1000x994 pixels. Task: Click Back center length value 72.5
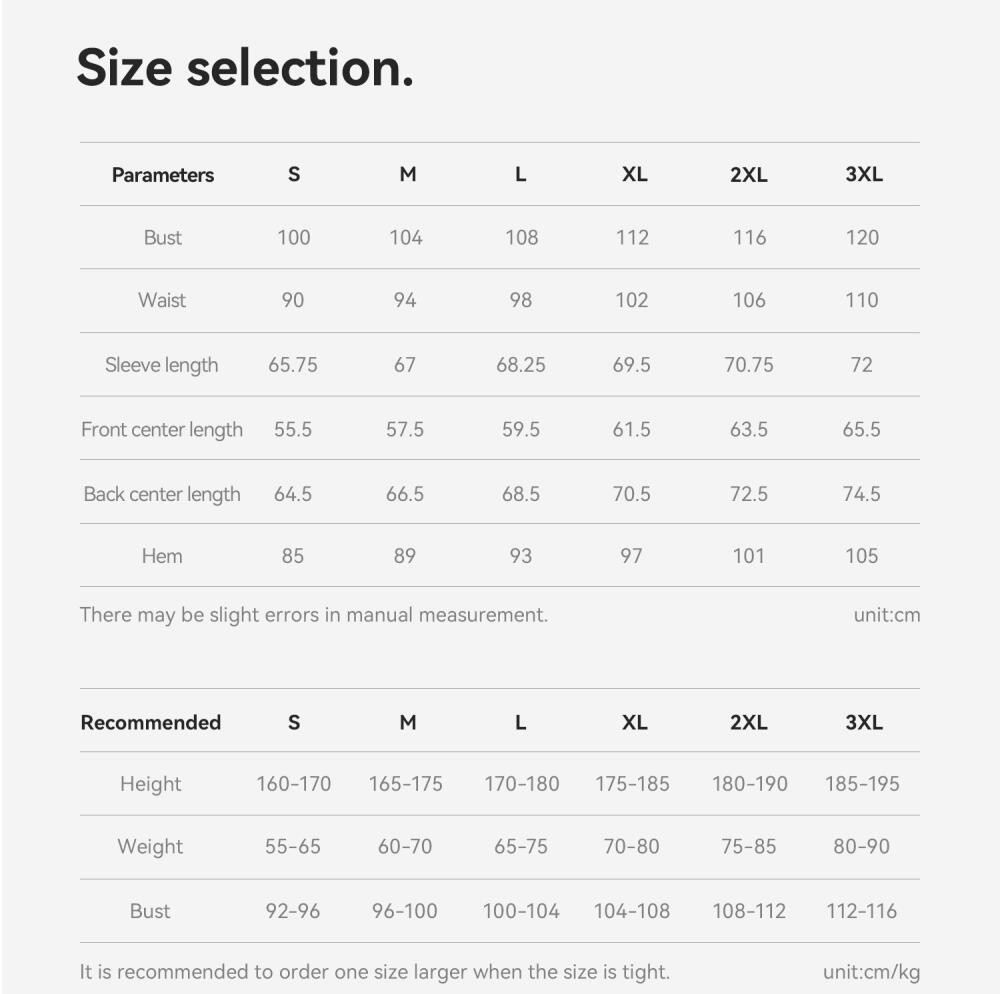[x=749, y=493]
